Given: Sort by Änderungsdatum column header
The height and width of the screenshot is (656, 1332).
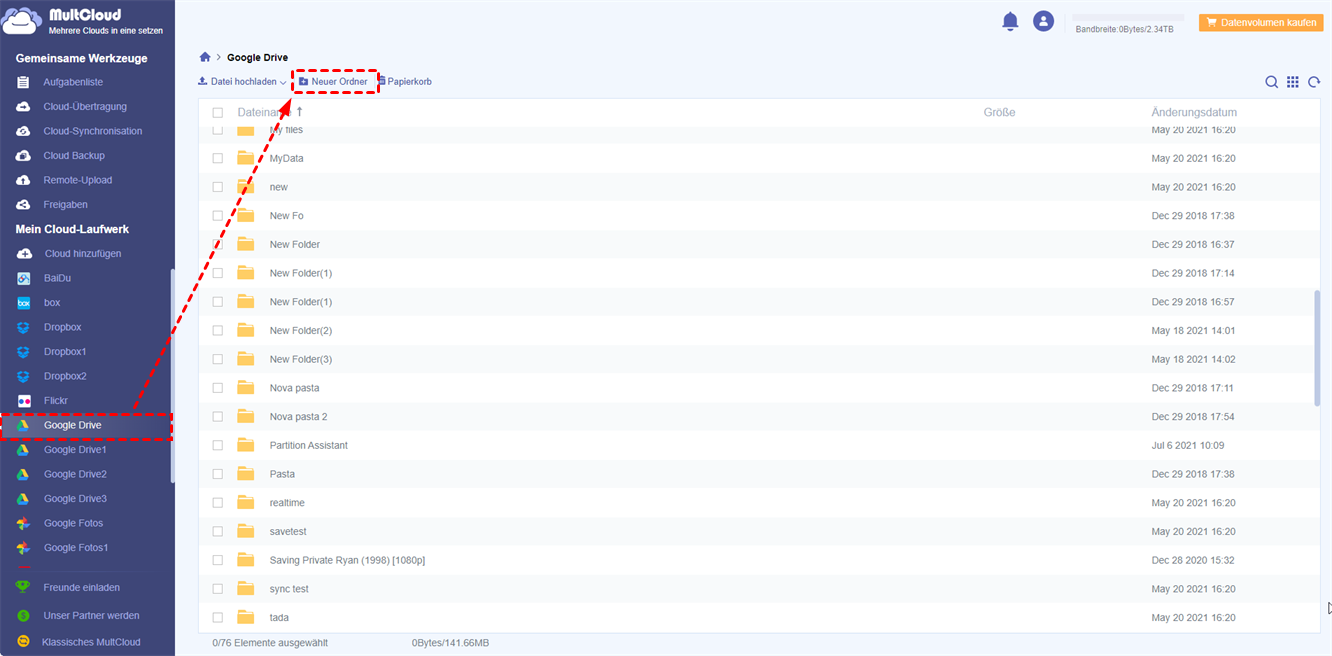Looking at the screenshot, I should (x=1194, y=113).
